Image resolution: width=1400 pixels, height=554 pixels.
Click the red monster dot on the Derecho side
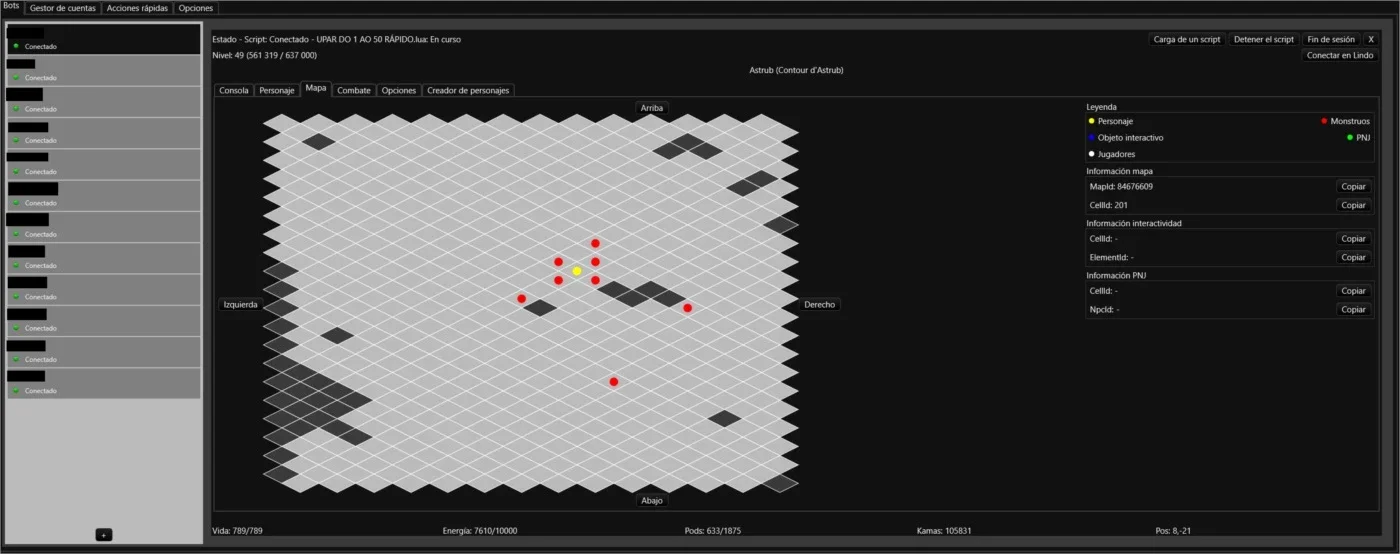pyautogui.click(x=687, y=308)
